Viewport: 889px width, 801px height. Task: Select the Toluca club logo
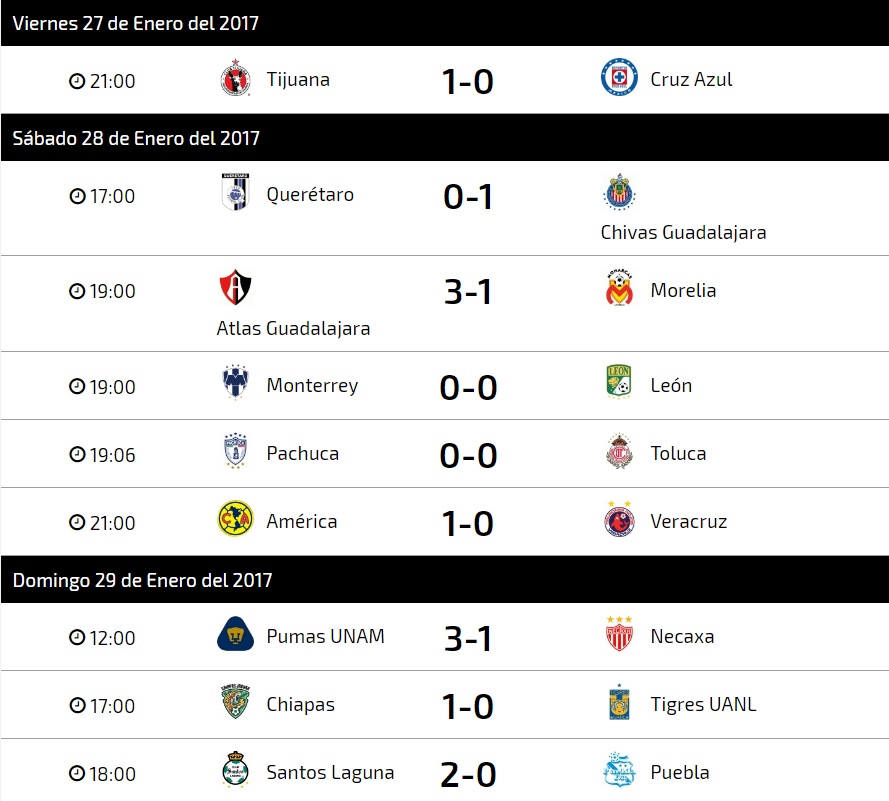tap(619, 451)
